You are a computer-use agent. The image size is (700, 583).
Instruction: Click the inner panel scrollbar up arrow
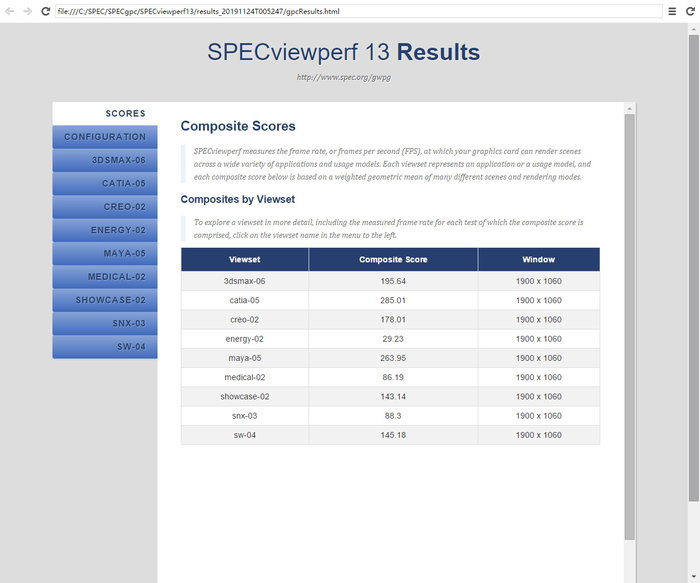click(629, 108)
